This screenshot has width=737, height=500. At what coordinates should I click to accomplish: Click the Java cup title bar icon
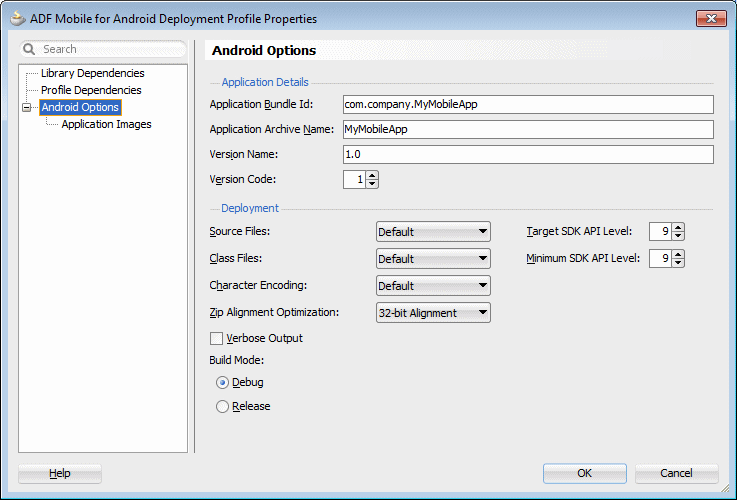point(18,19)
